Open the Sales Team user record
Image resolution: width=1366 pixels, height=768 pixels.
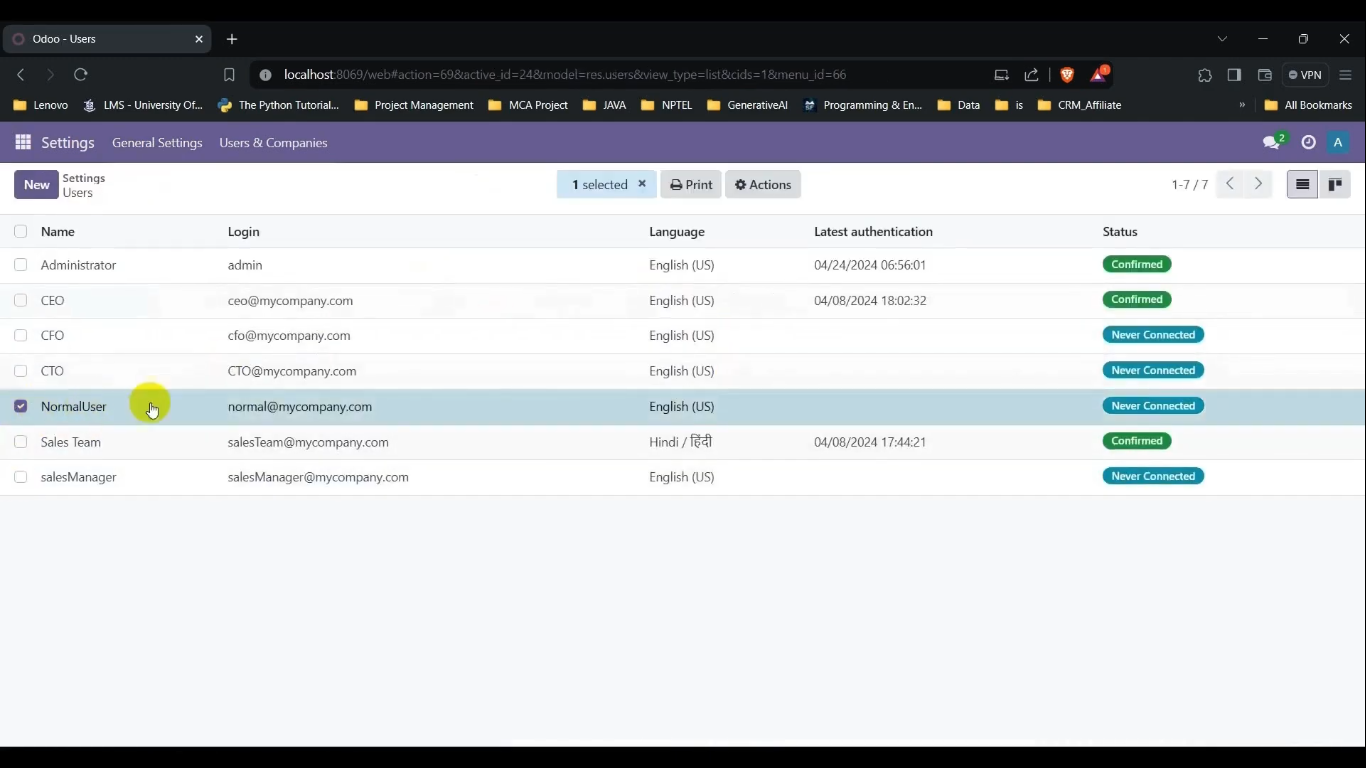[71, 442]
